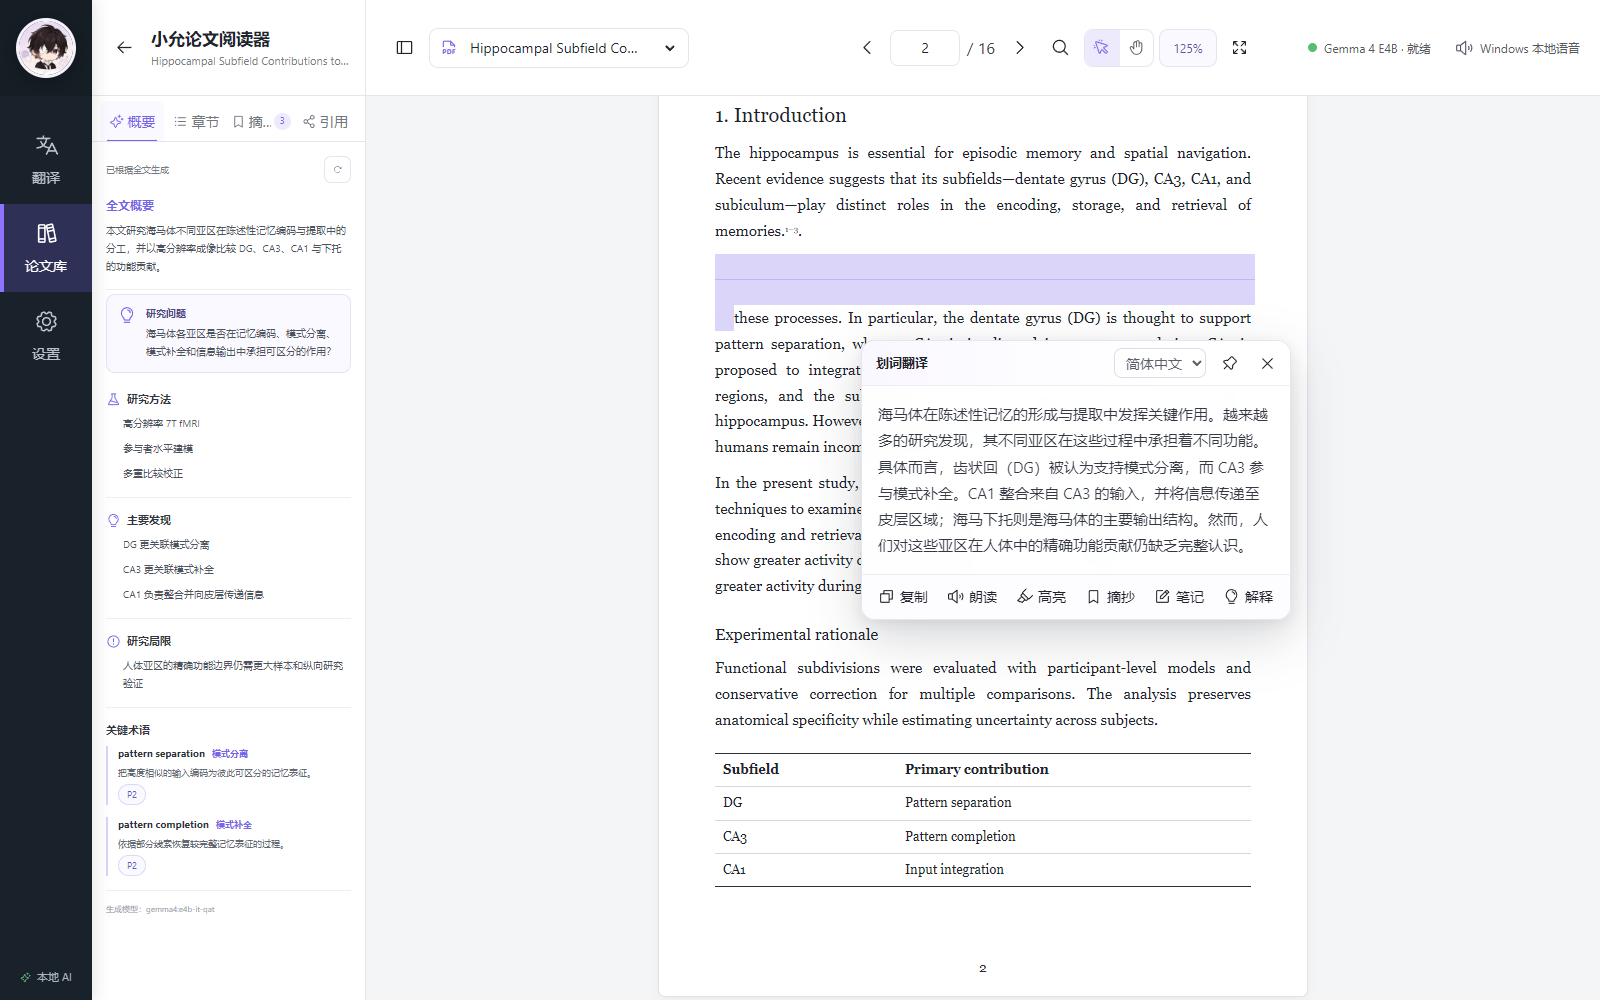
Task: Open the 翻译 section in the sidebar
Action: pyautogui.click(x=46, y=160)
